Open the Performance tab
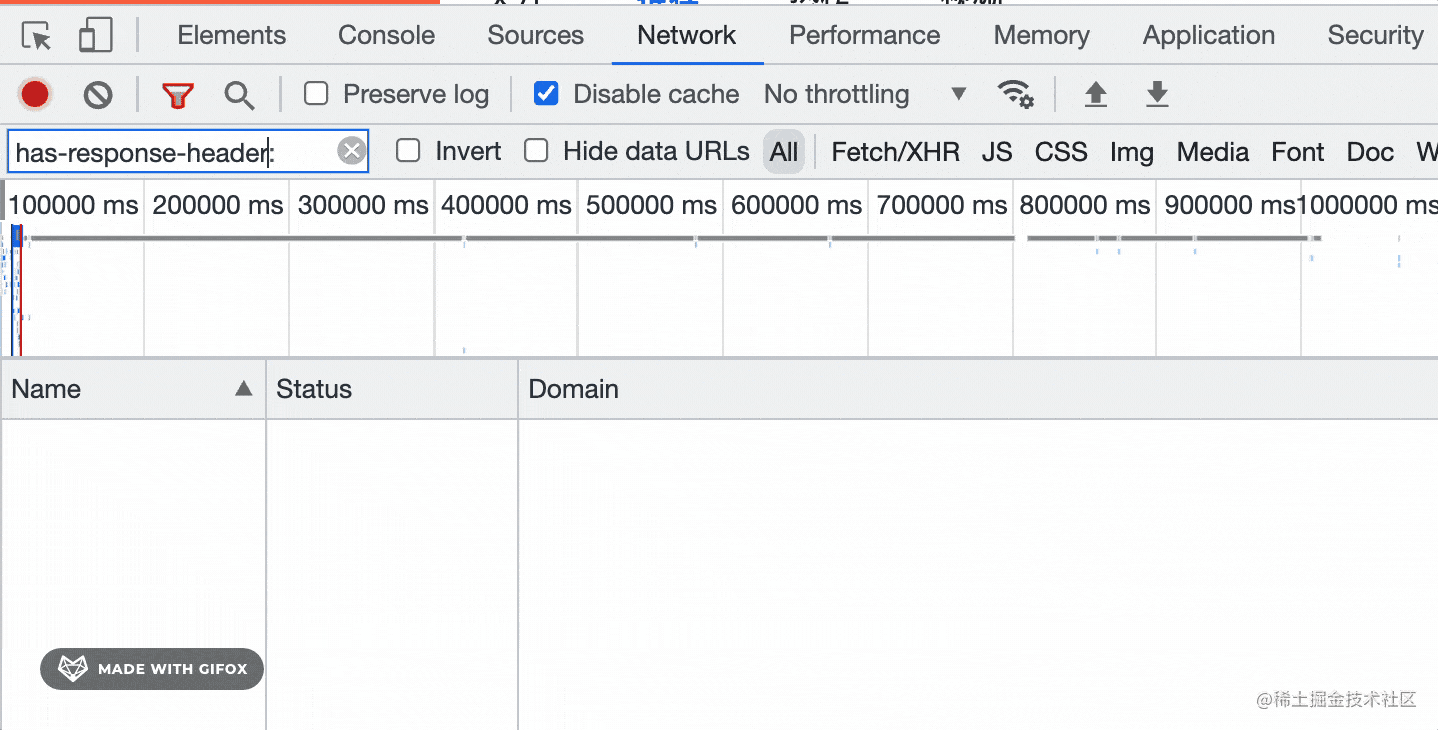The width and height of the screenshot is (1438, 730). click(x=864, y=35)
